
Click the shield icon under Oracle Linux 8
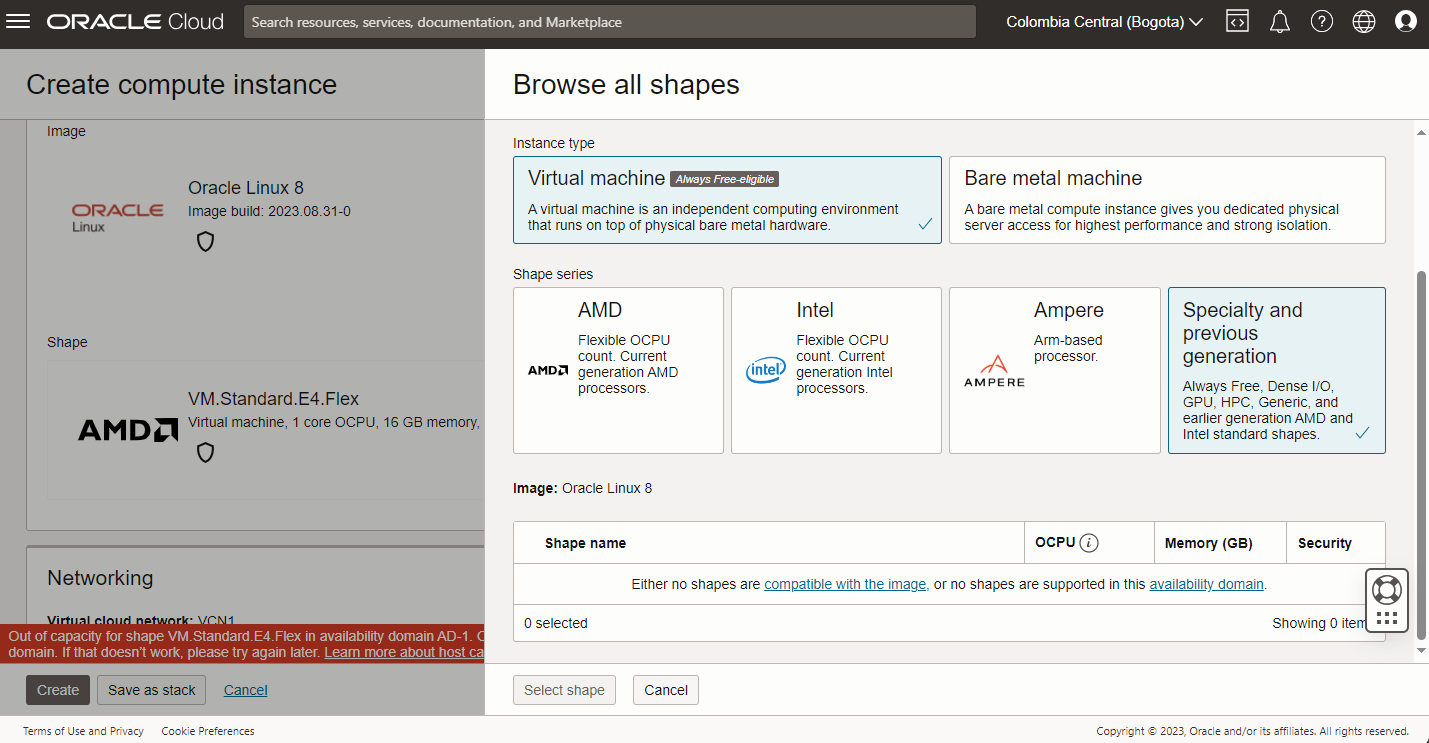[205, 241]
